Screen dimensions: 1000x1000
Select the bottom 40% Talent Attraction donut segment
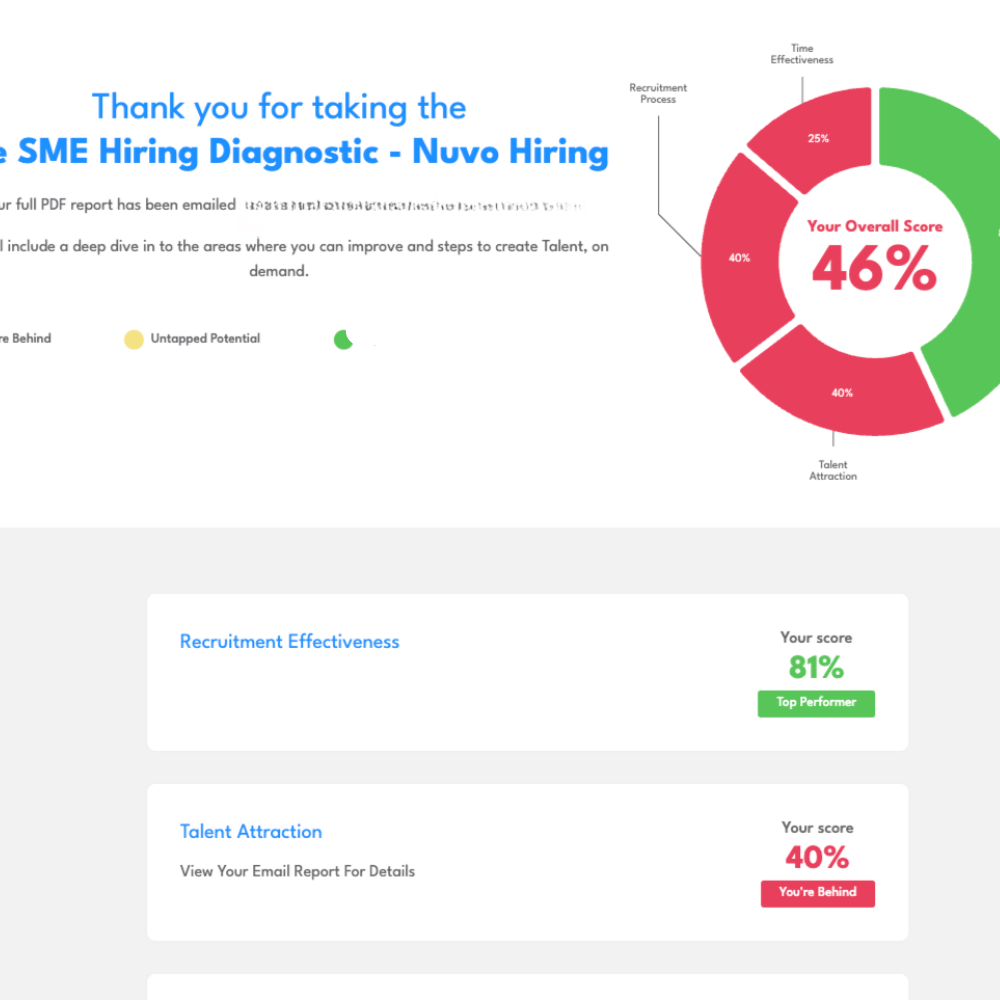tap(842, 393)
